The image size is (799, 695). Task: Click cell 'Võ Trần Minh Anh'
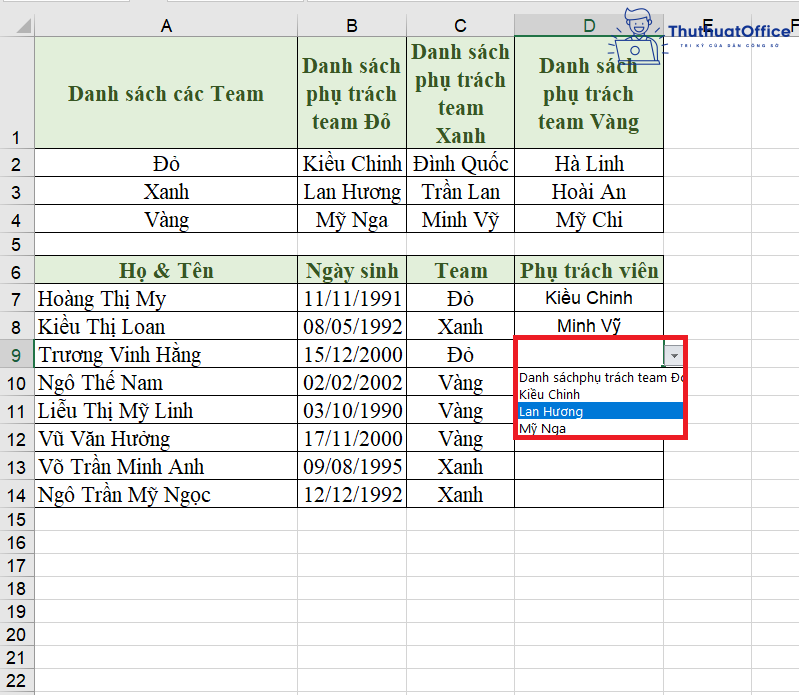tap(166, 466)
